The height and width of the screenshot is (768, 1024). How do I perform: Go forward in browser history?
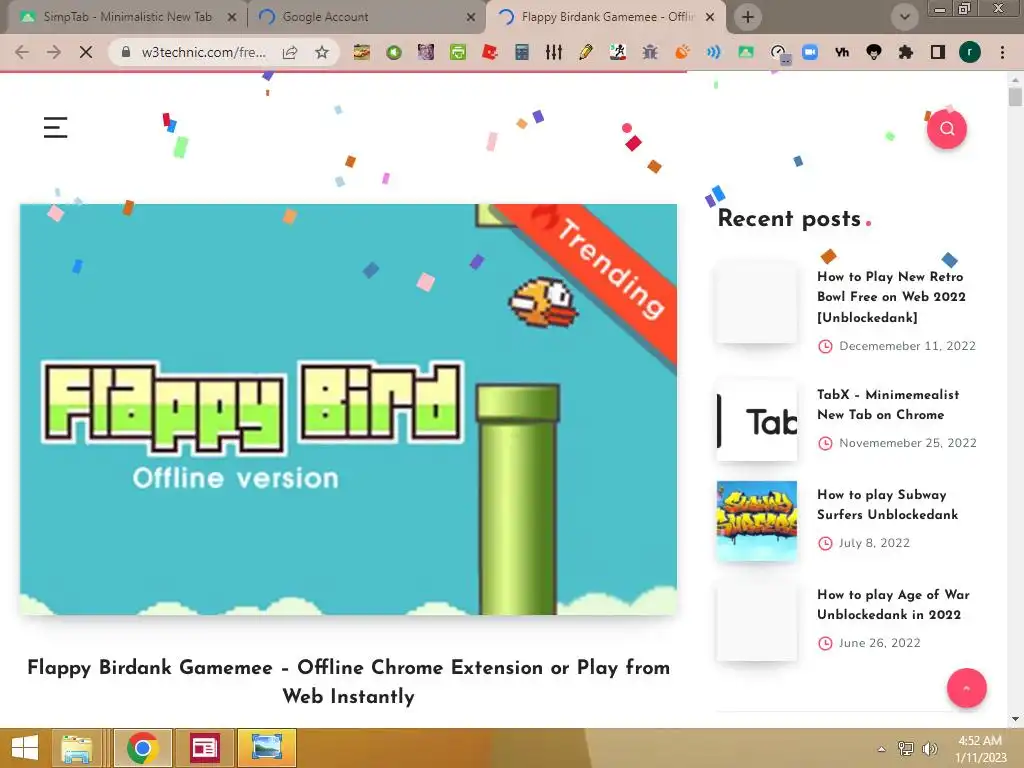point(54,52)
